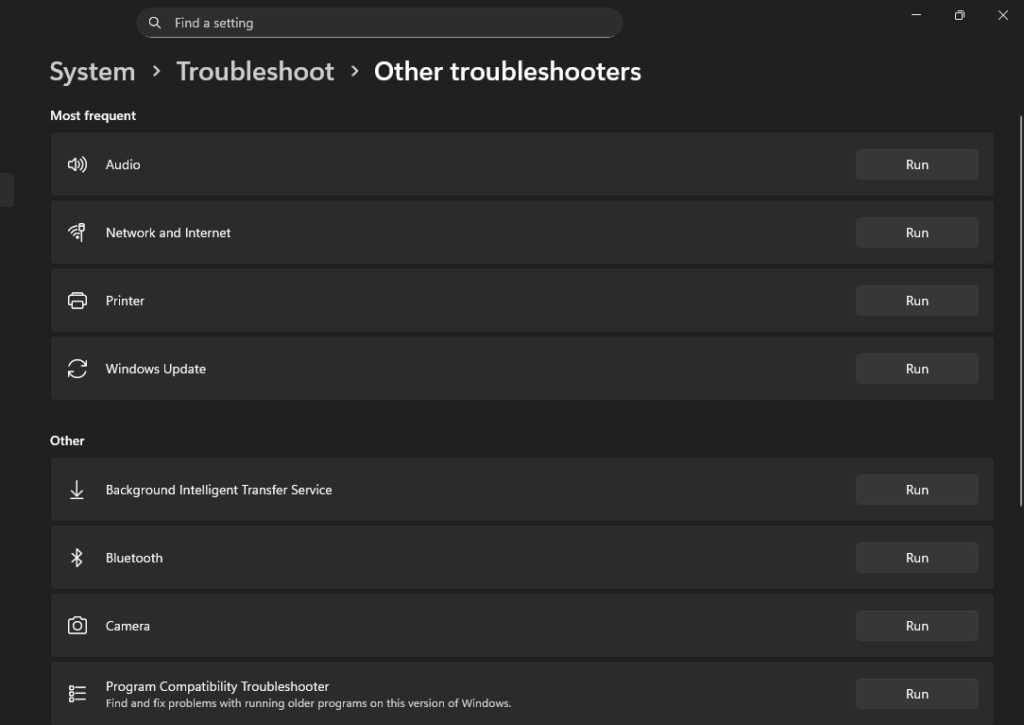1024x725 pixels.
Task: Click the Network and Internet icon
Action: point(77,232)
